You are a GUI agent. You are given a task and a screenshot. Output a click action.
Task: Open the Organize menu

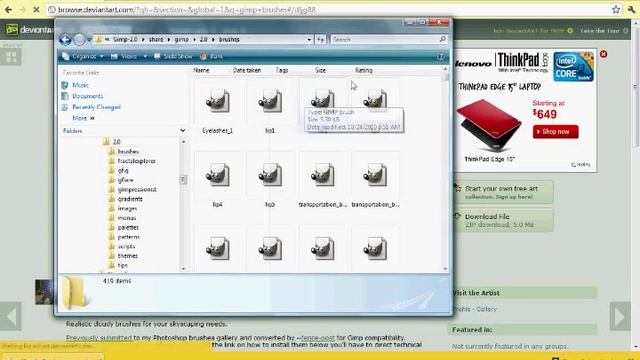click(x=83, y=56)
